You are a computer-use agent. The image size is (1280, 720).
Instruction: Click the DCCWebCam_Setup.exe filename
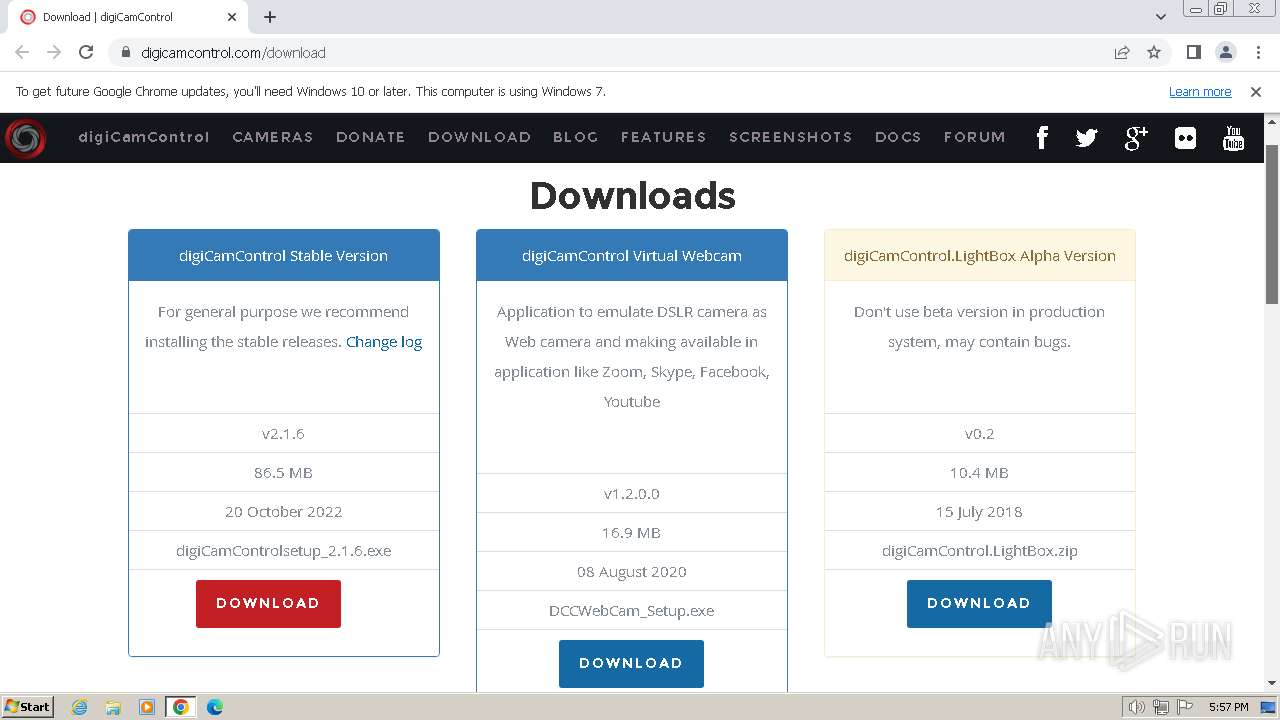click(x=632, y=611)
